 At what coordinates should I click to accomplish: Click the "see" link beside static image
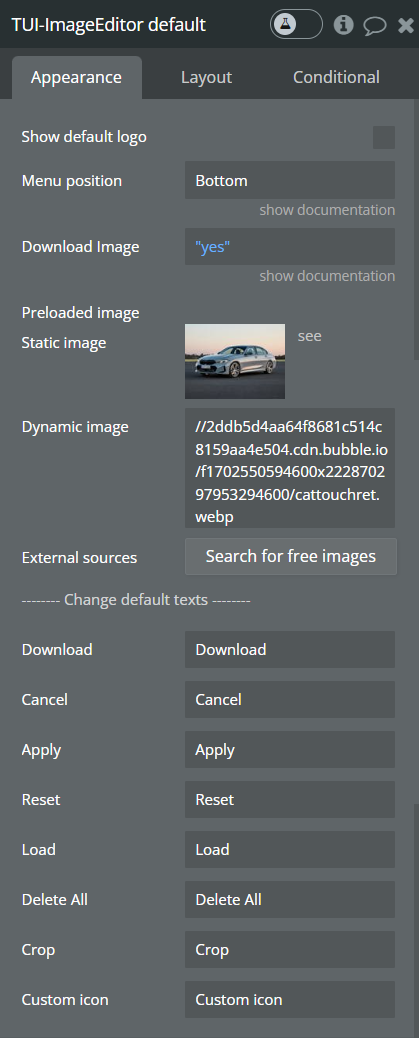point(310,336)
